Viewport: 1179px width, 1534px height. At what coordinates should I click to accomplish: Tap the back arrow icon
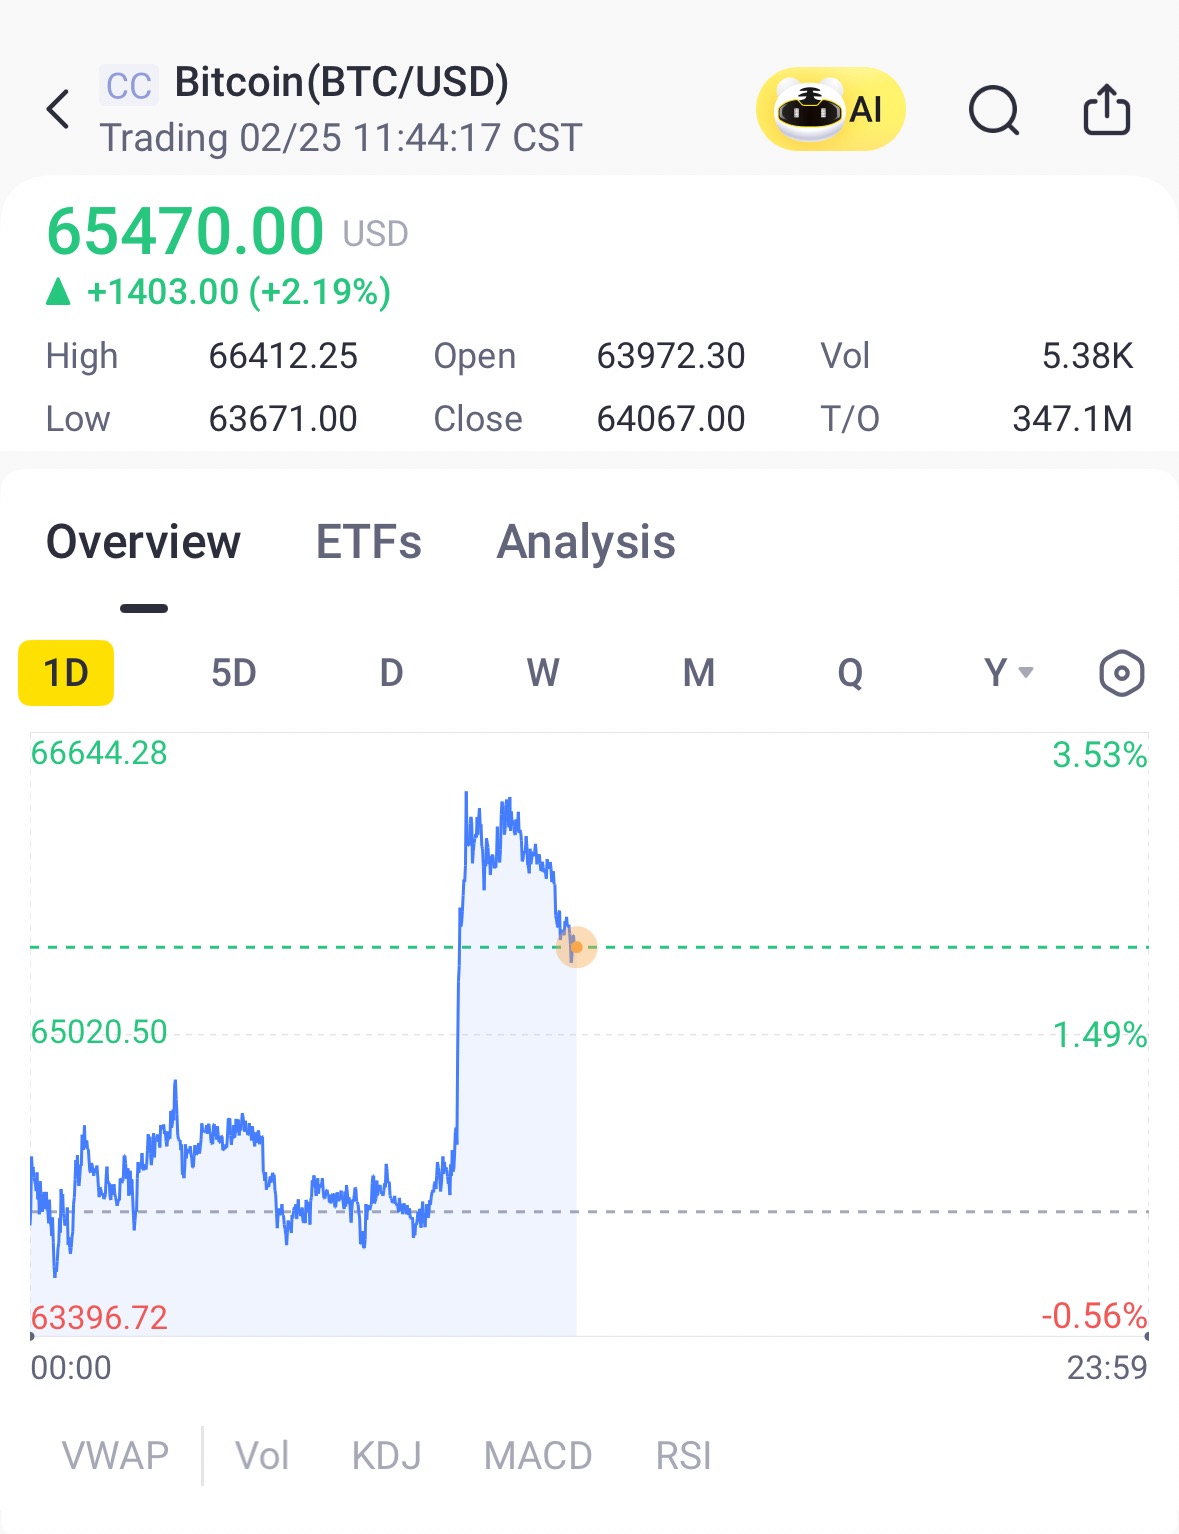[58, 109]
